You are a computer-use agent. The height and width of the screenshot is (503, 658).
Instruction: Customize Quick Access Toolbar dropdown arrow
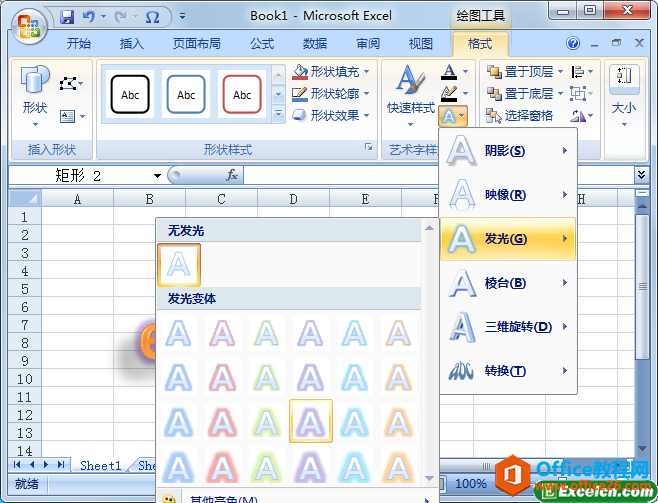(183, 17)
